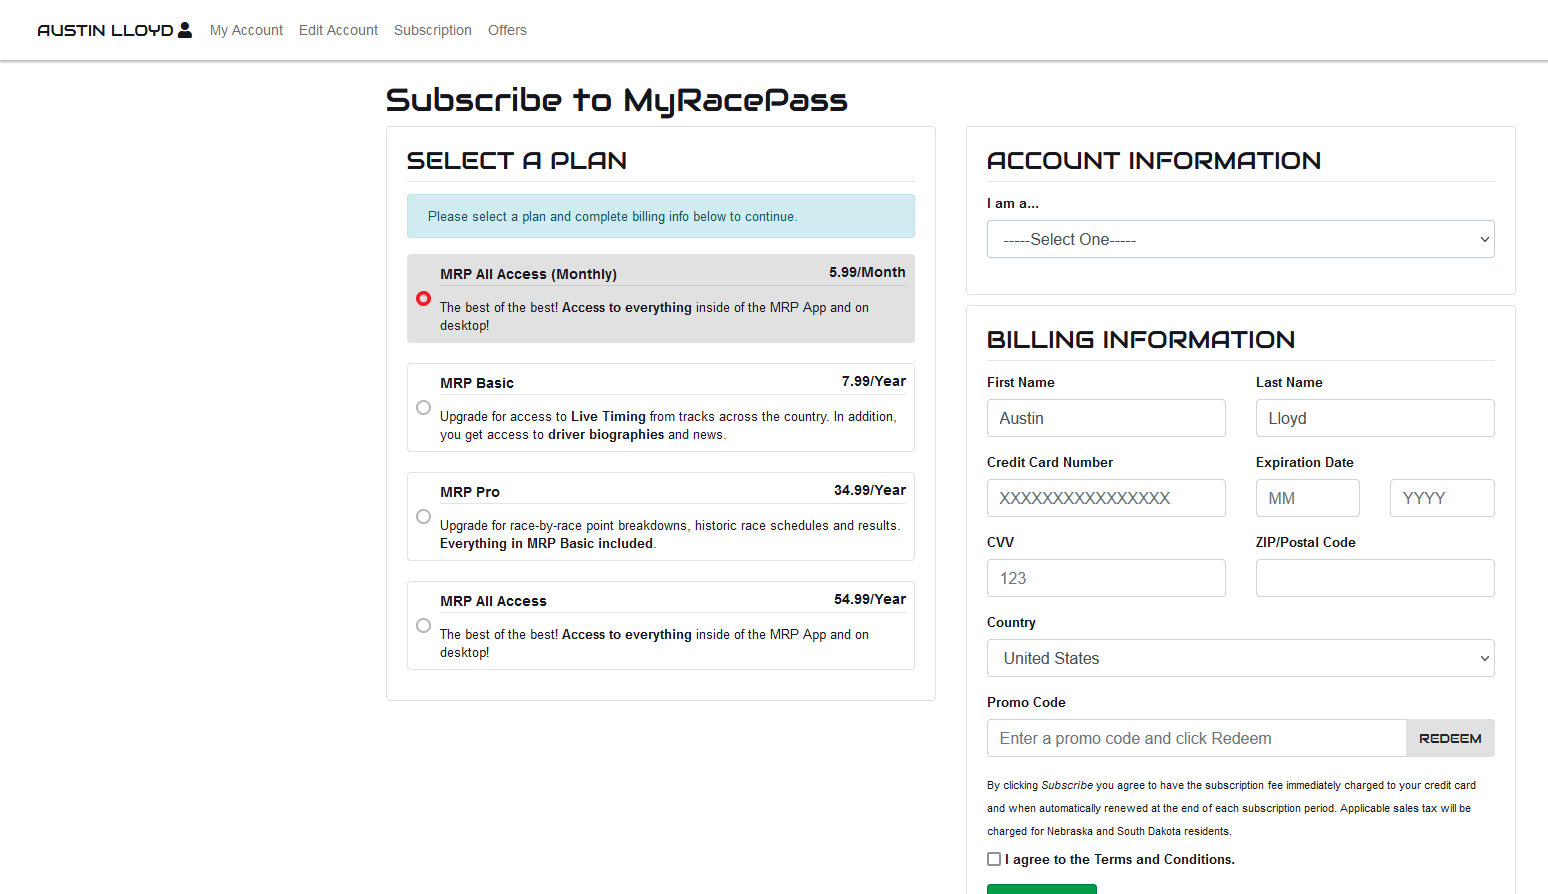The height and width of the screenshot is (894, 1548).
Task: Click the CVV field
Action: (x=1106, y=578)
